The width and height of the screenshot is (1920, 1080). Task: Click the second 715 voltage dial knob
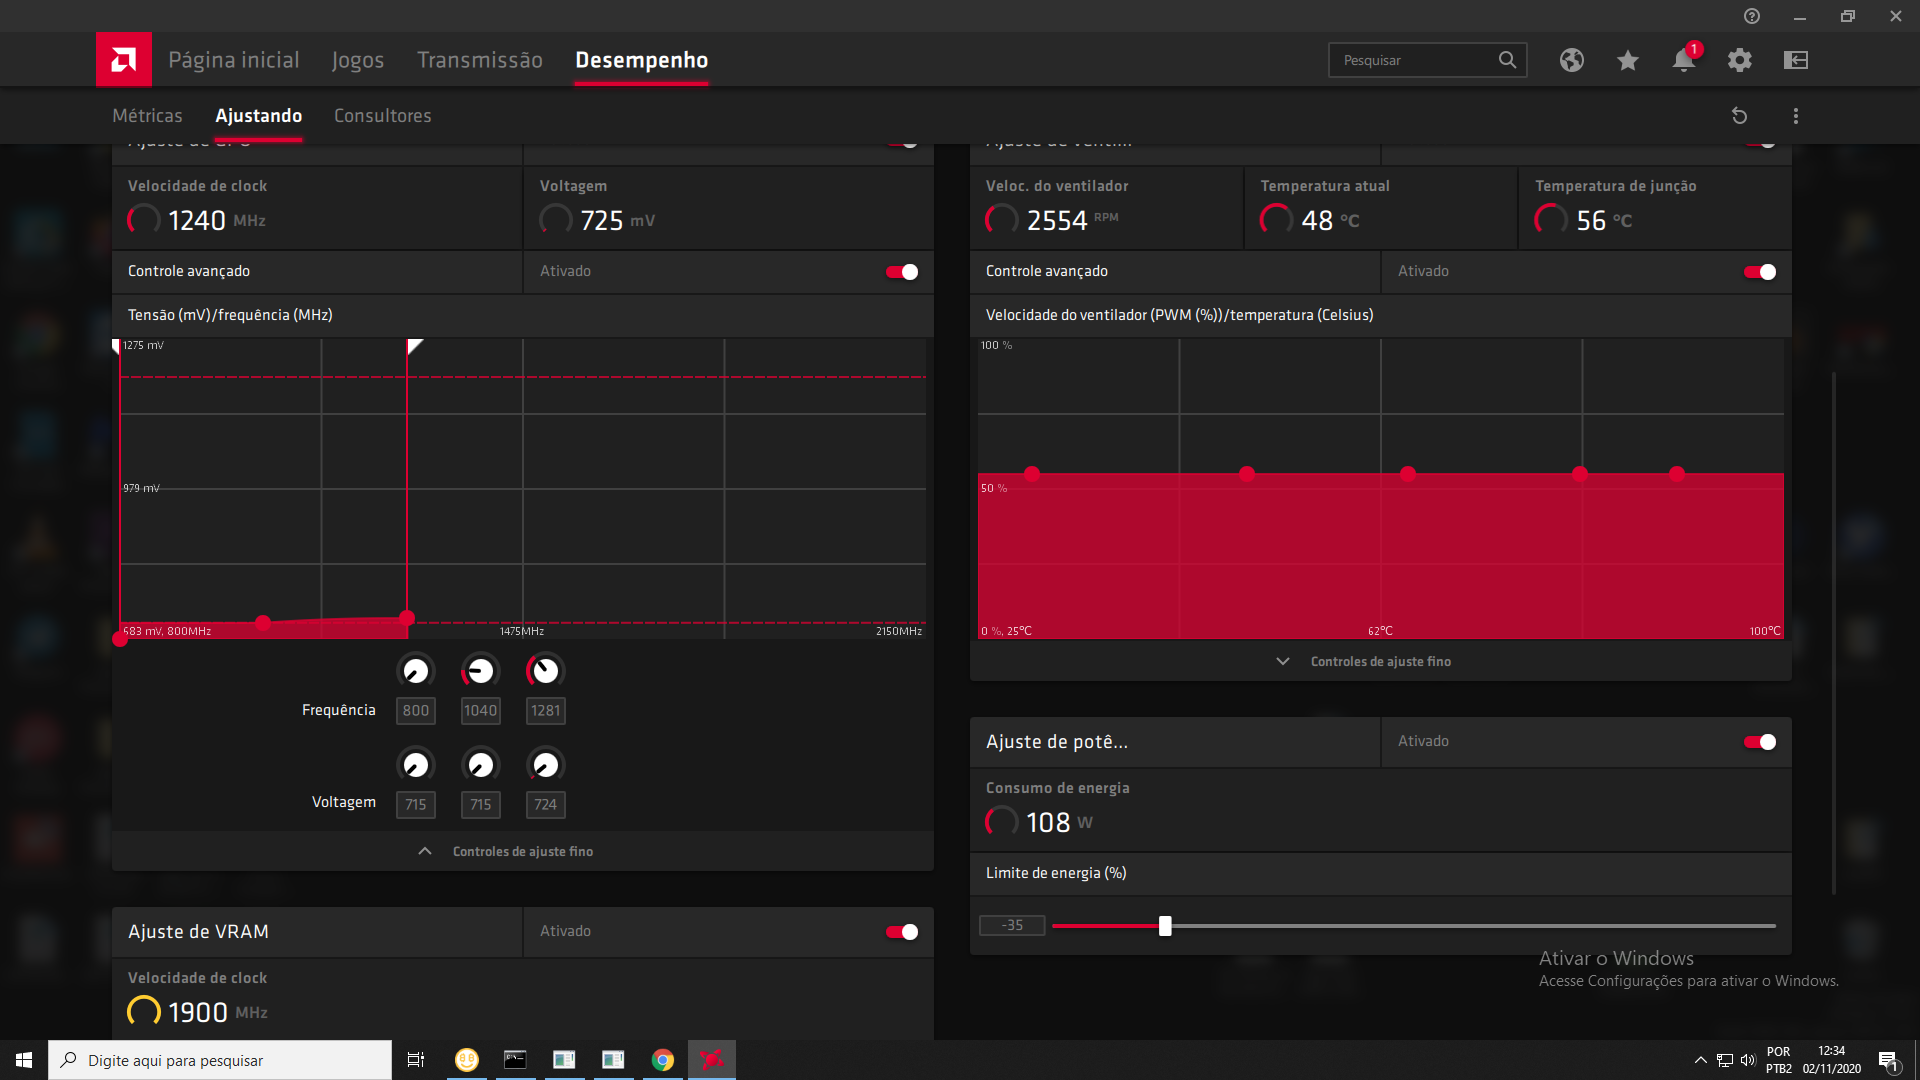[480, 765]
